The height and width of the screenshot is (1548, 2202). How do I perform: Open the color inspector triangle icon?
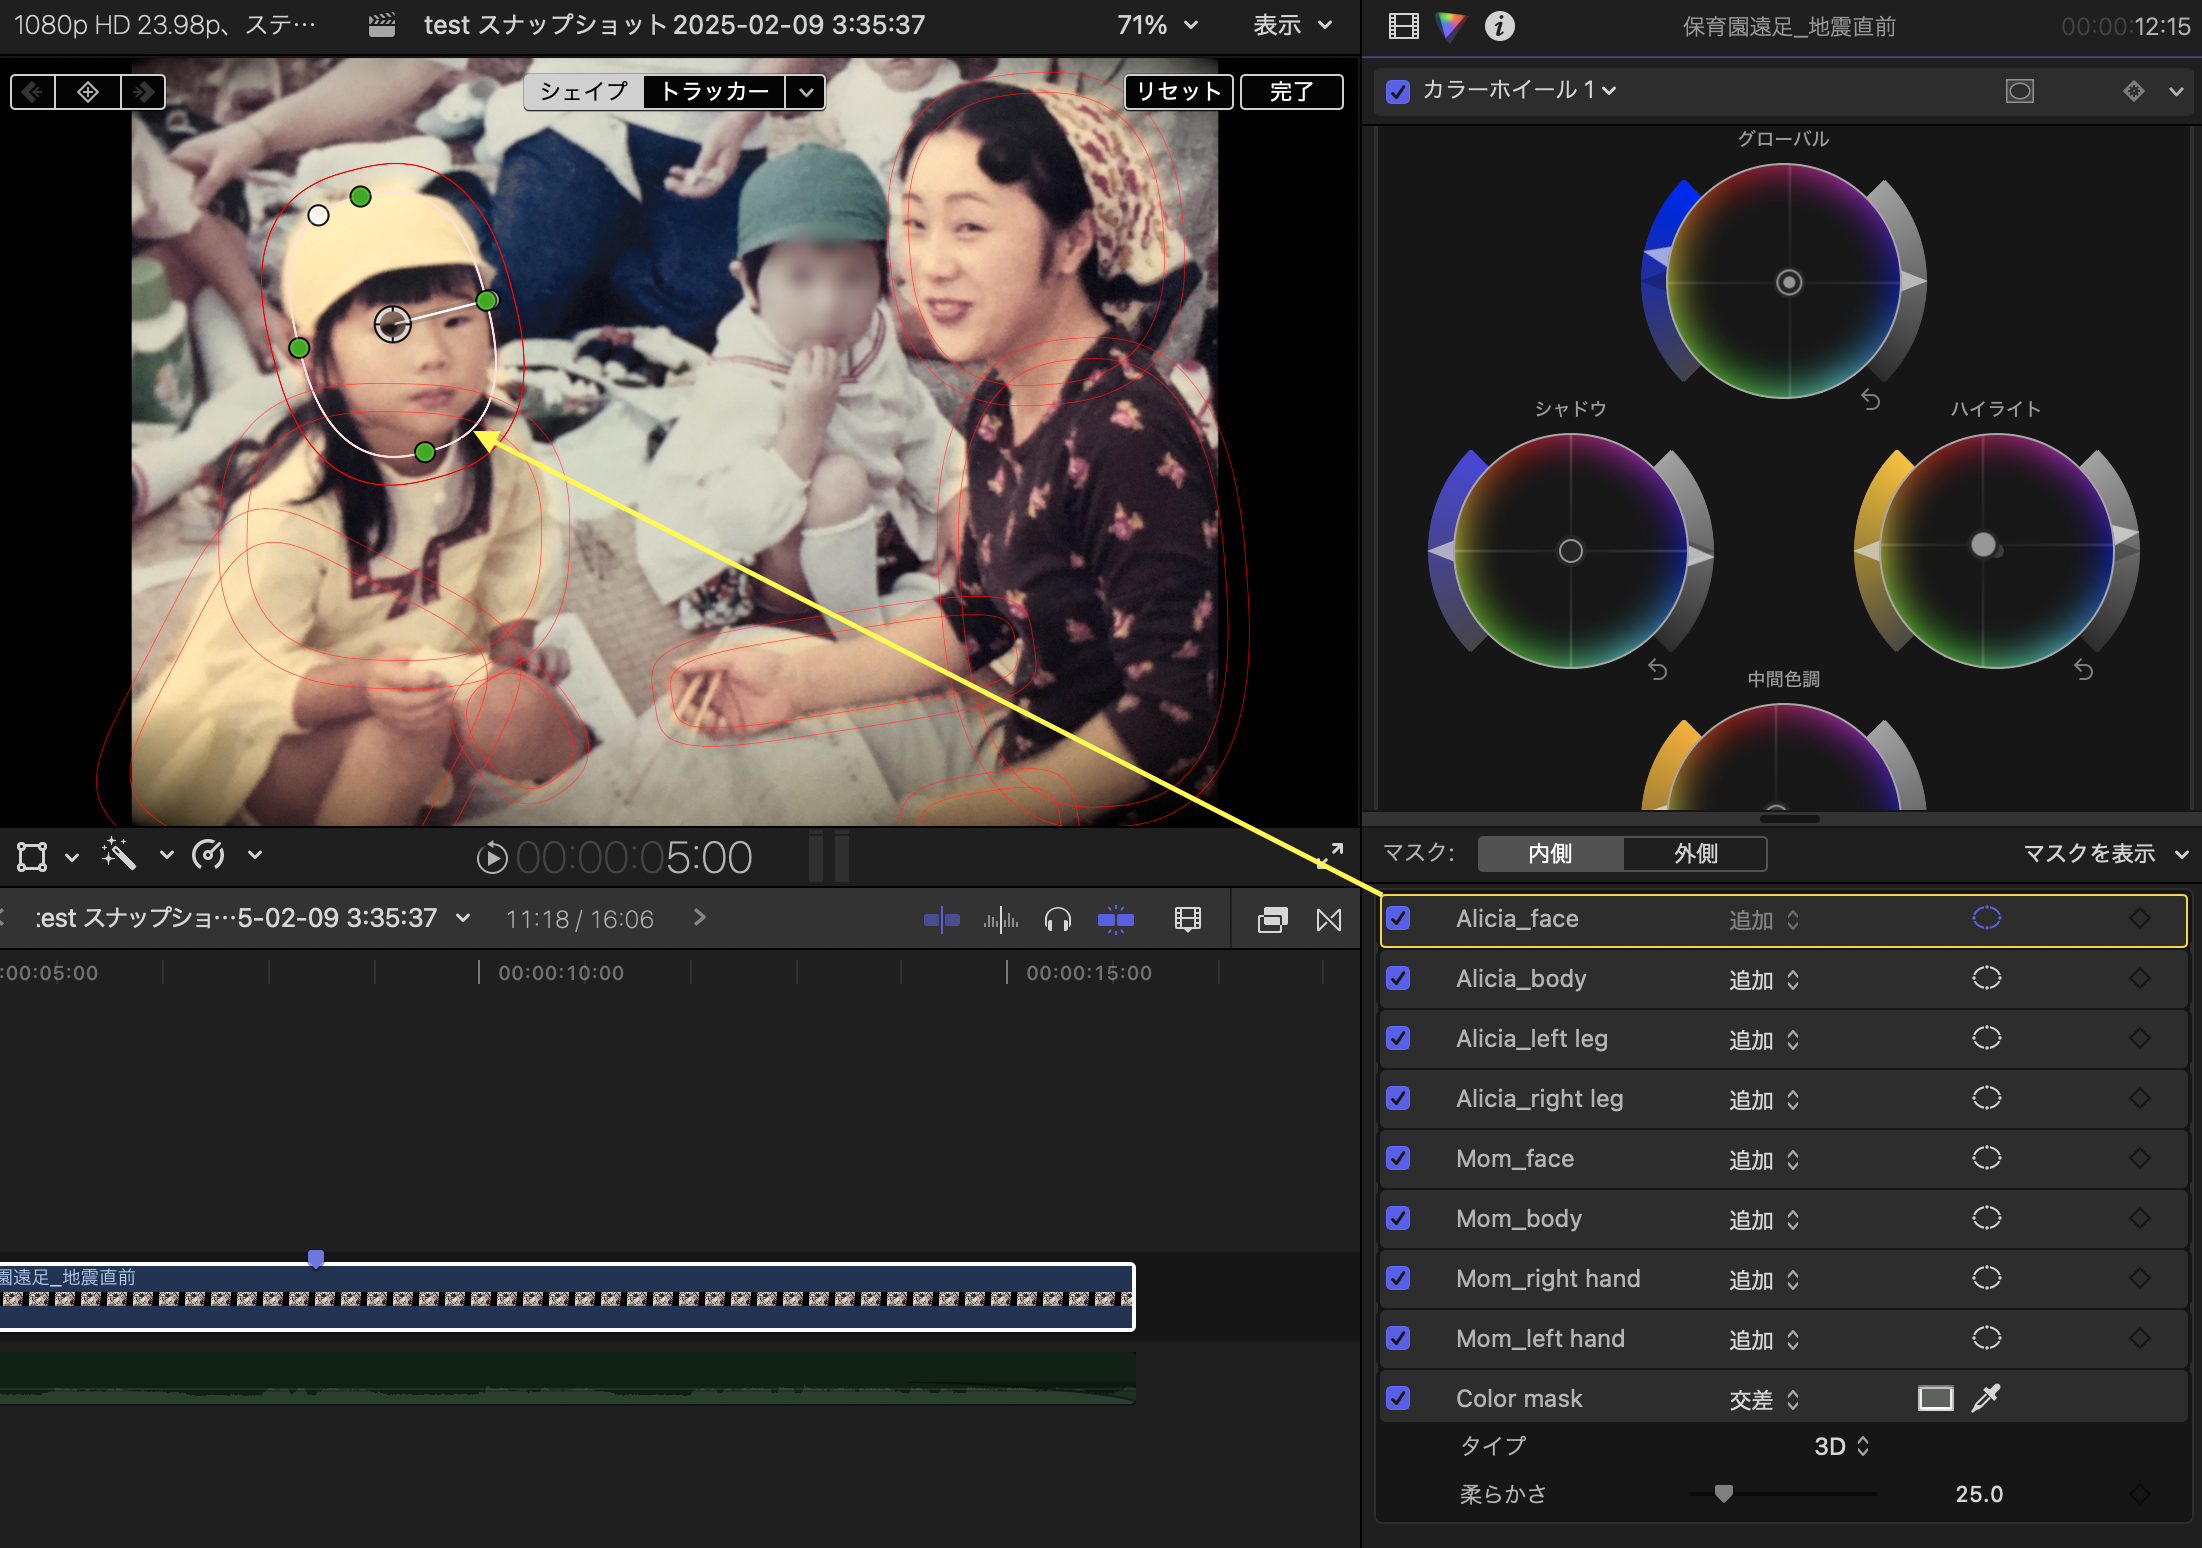point(1450,26)
